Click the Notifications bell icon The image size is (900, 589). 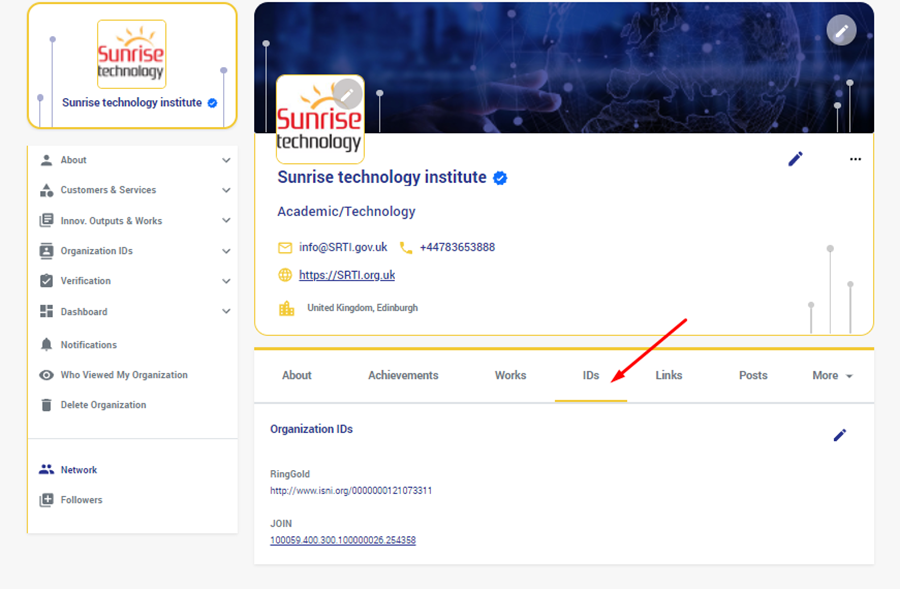coord(46,344)
